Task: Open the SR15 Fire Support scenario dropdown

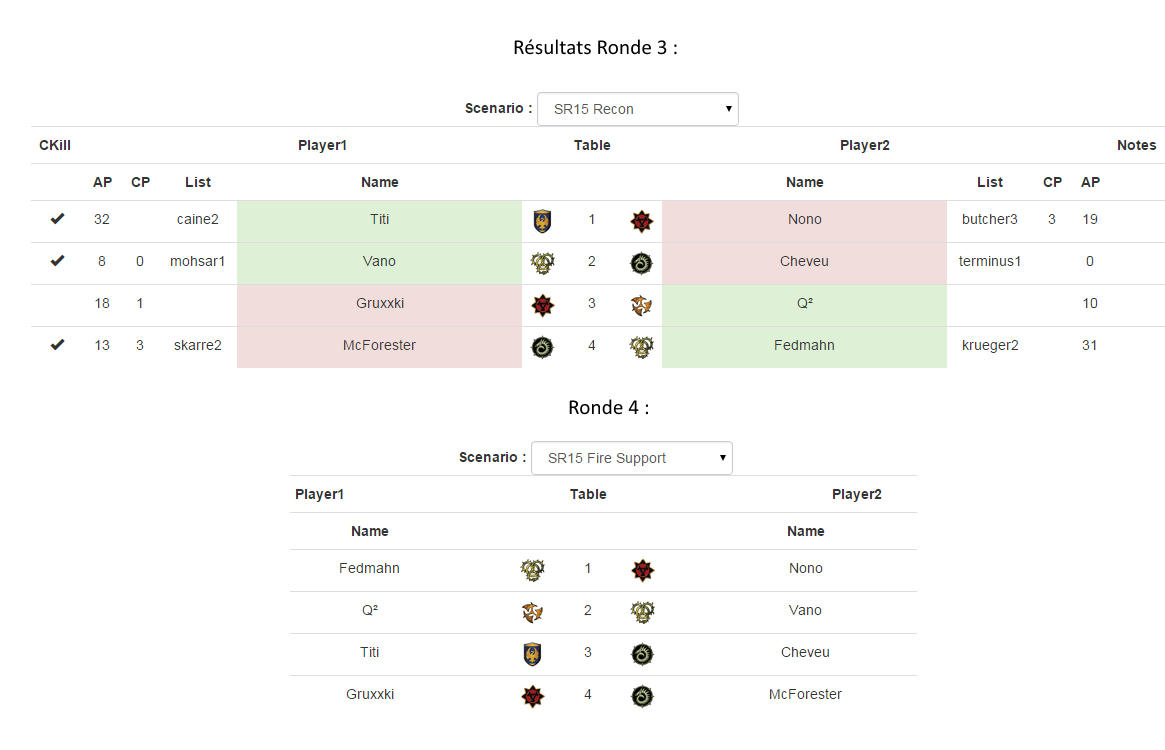Action: (632, 458)
